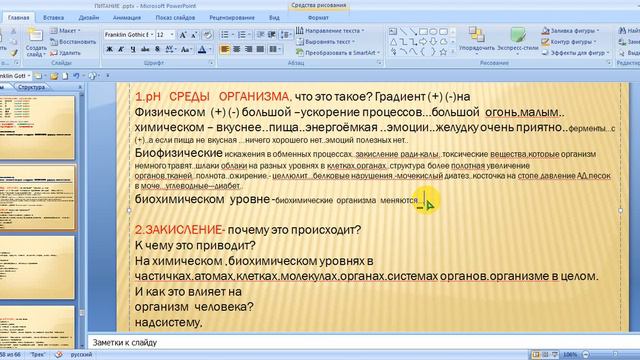
Task: Select the oval shape
Action: (433, 32)
